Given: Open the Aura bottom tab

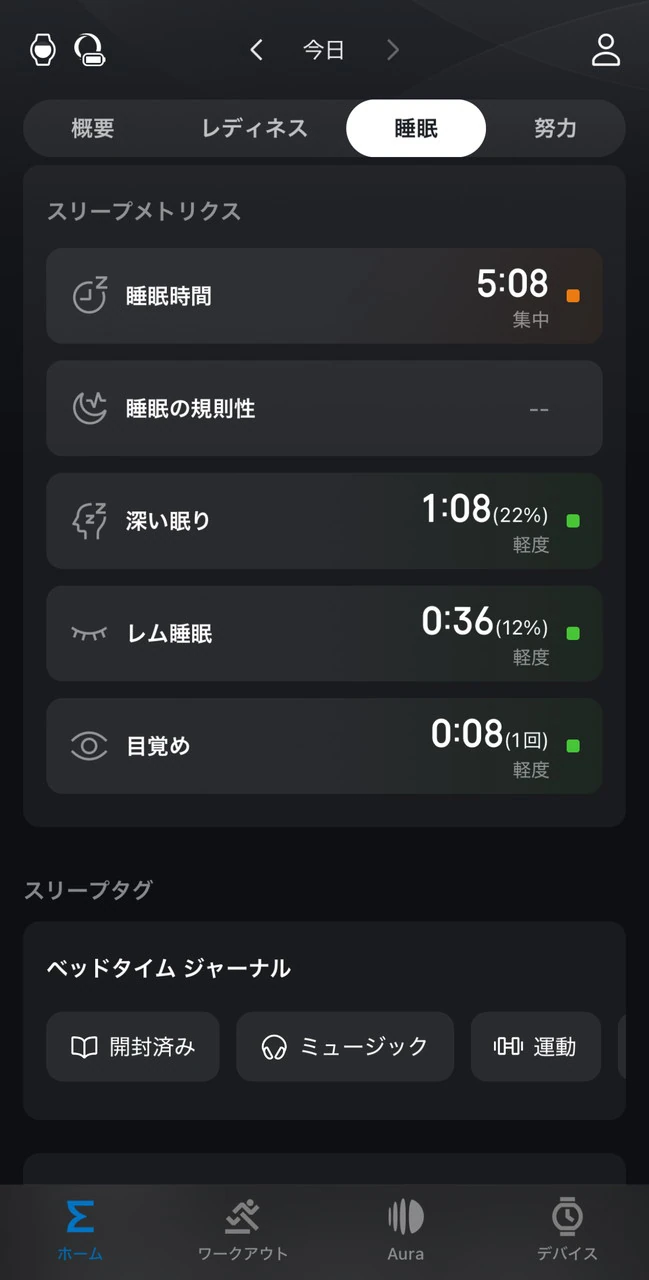Looking at the screenshot, I should click(x=405, y=1230).
